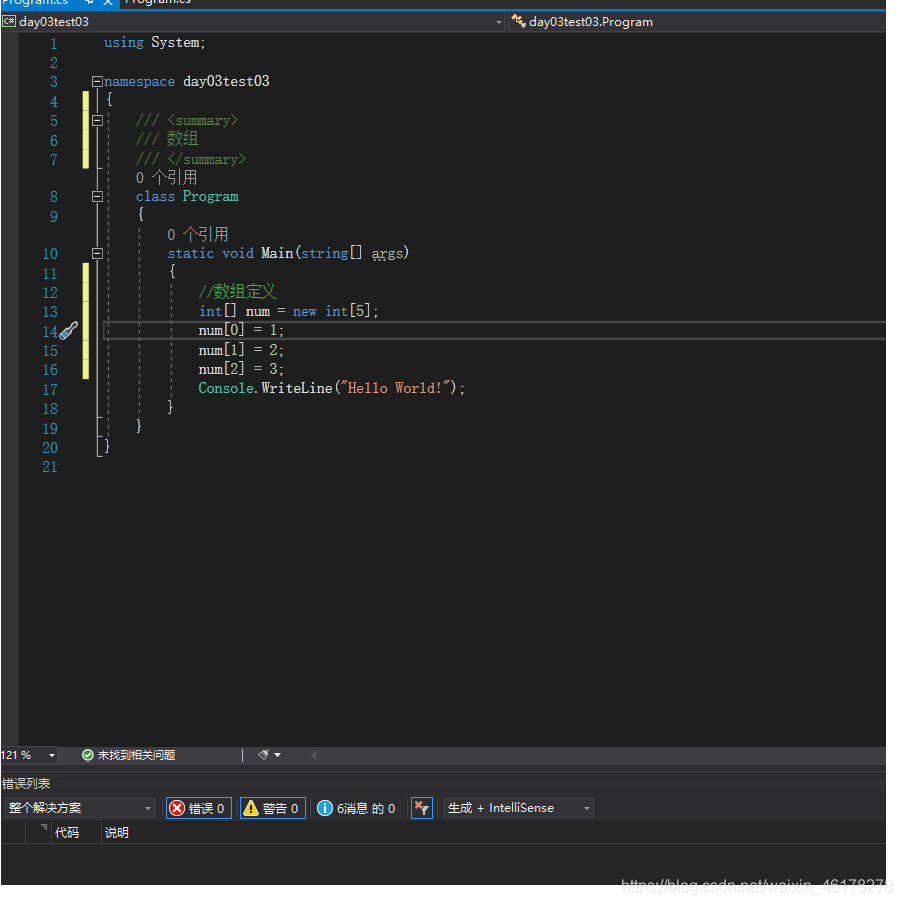The height and width of the screenshot is (905, 903).
Task: Collapse the class Program block
Action: coord(98,198)
